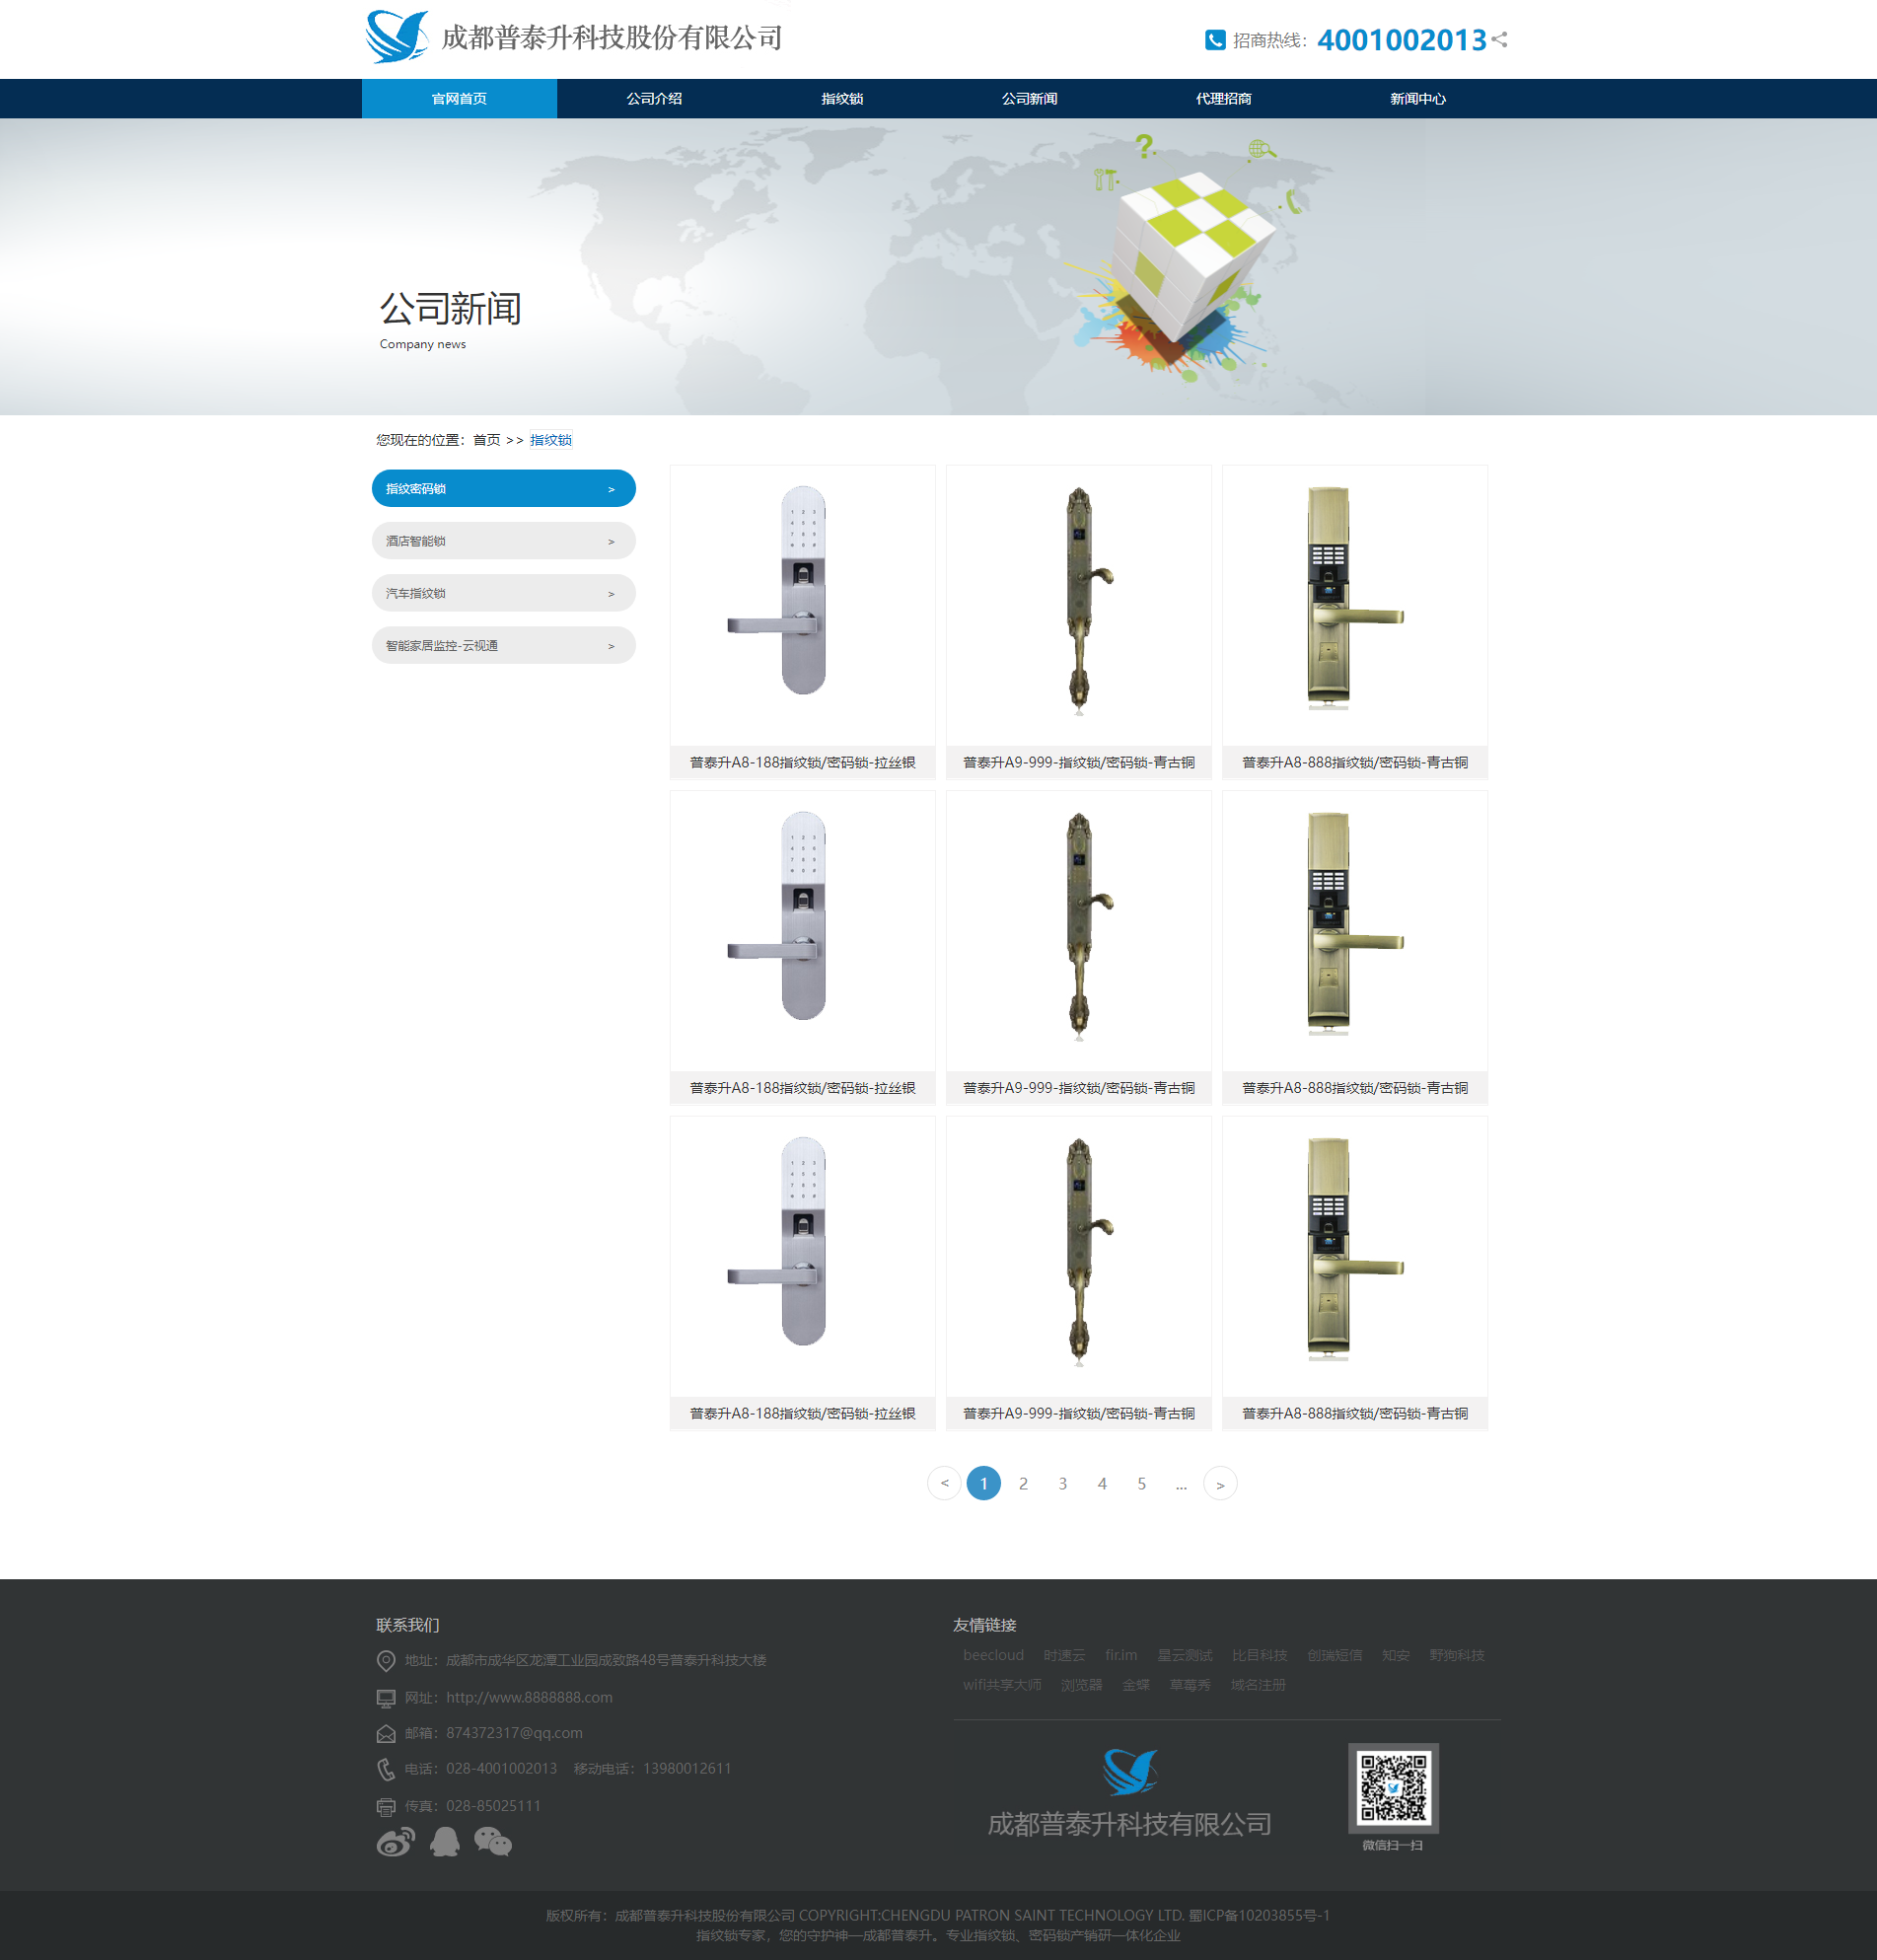Image resolution: width=1877 pixels, height=1960 pixels.
Task: Expand the 汽车指纹锁 sidebar category
Action: pyautogui.click(x=503, y=593)
